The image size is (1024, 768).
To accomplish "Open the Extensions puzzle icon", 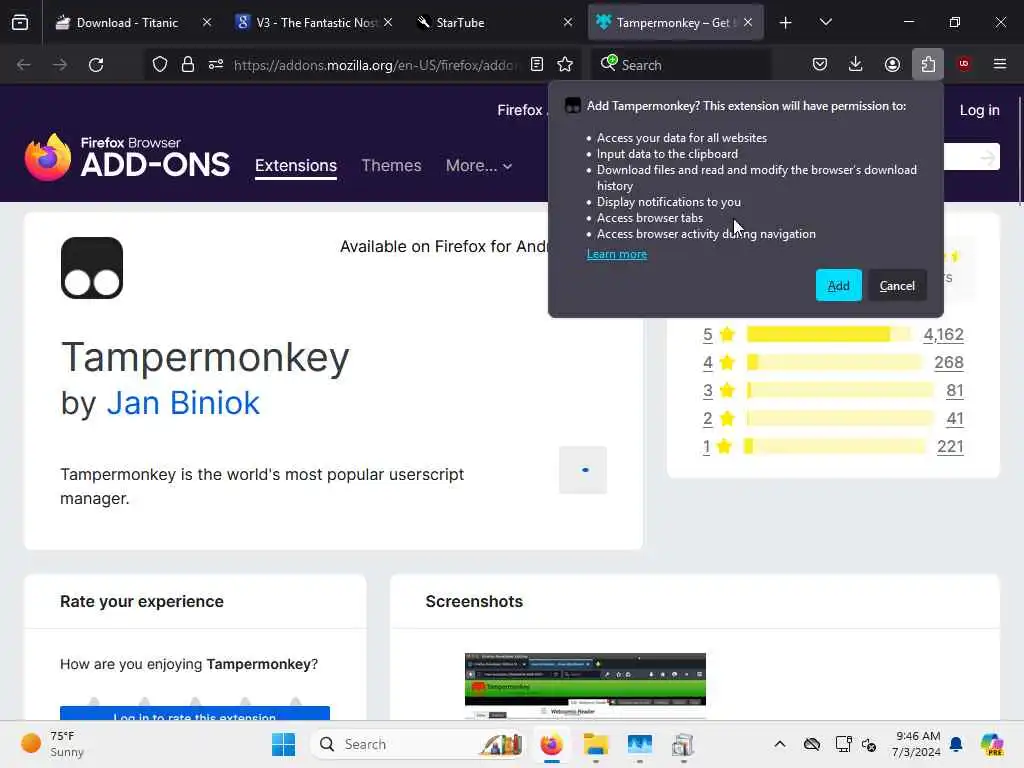I will 928,65.
